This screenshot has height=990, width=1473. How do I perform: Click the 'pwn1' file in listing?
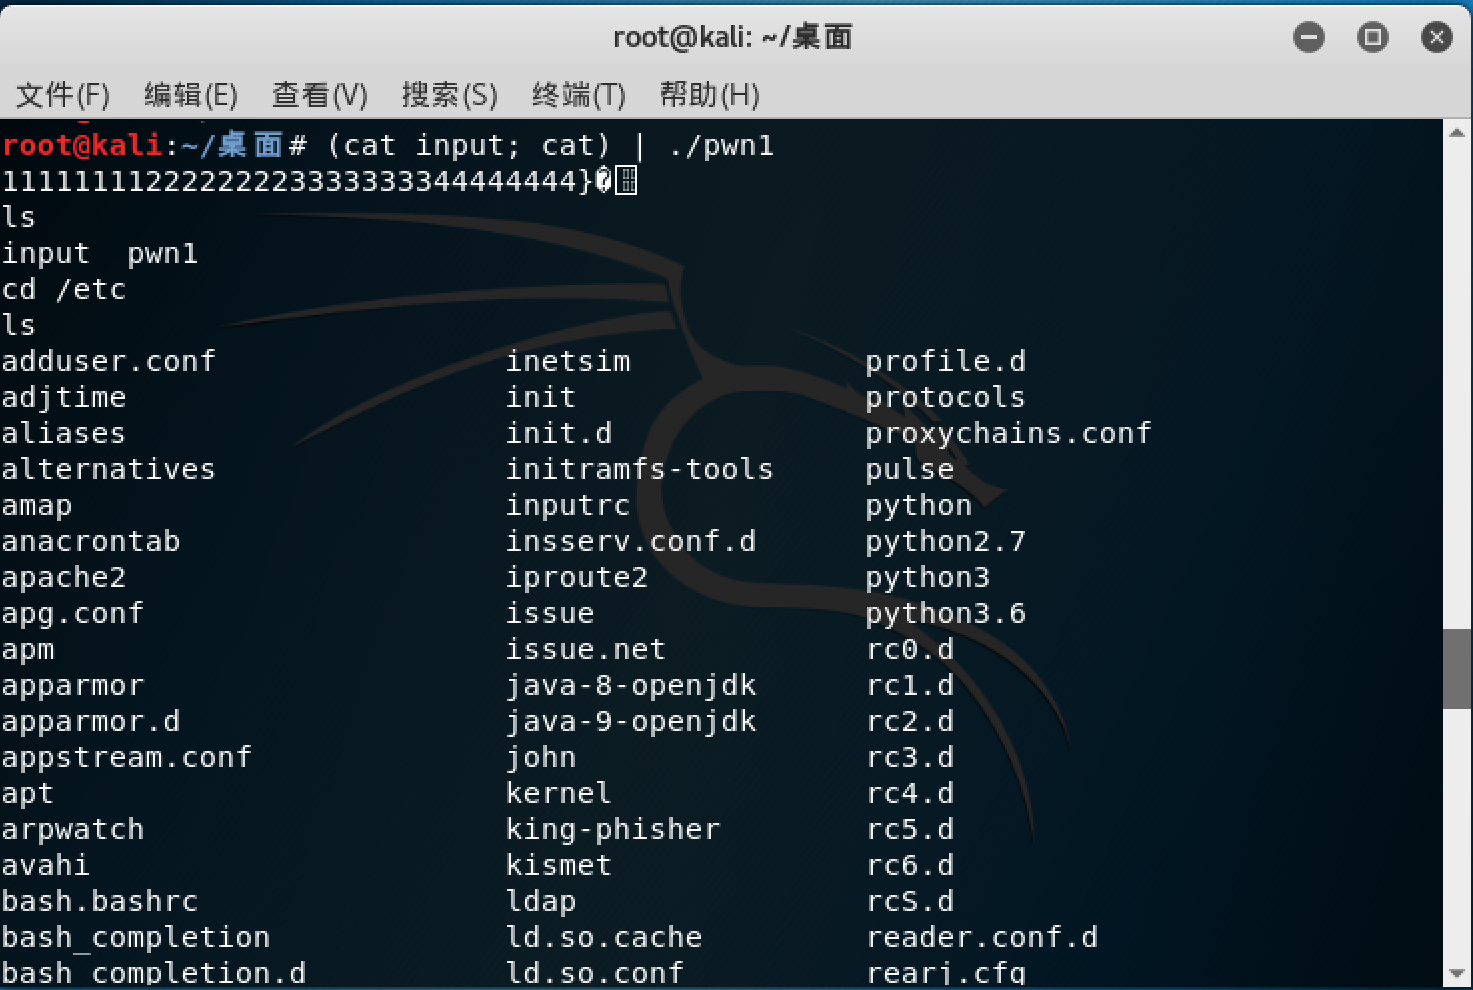point(163,254)
